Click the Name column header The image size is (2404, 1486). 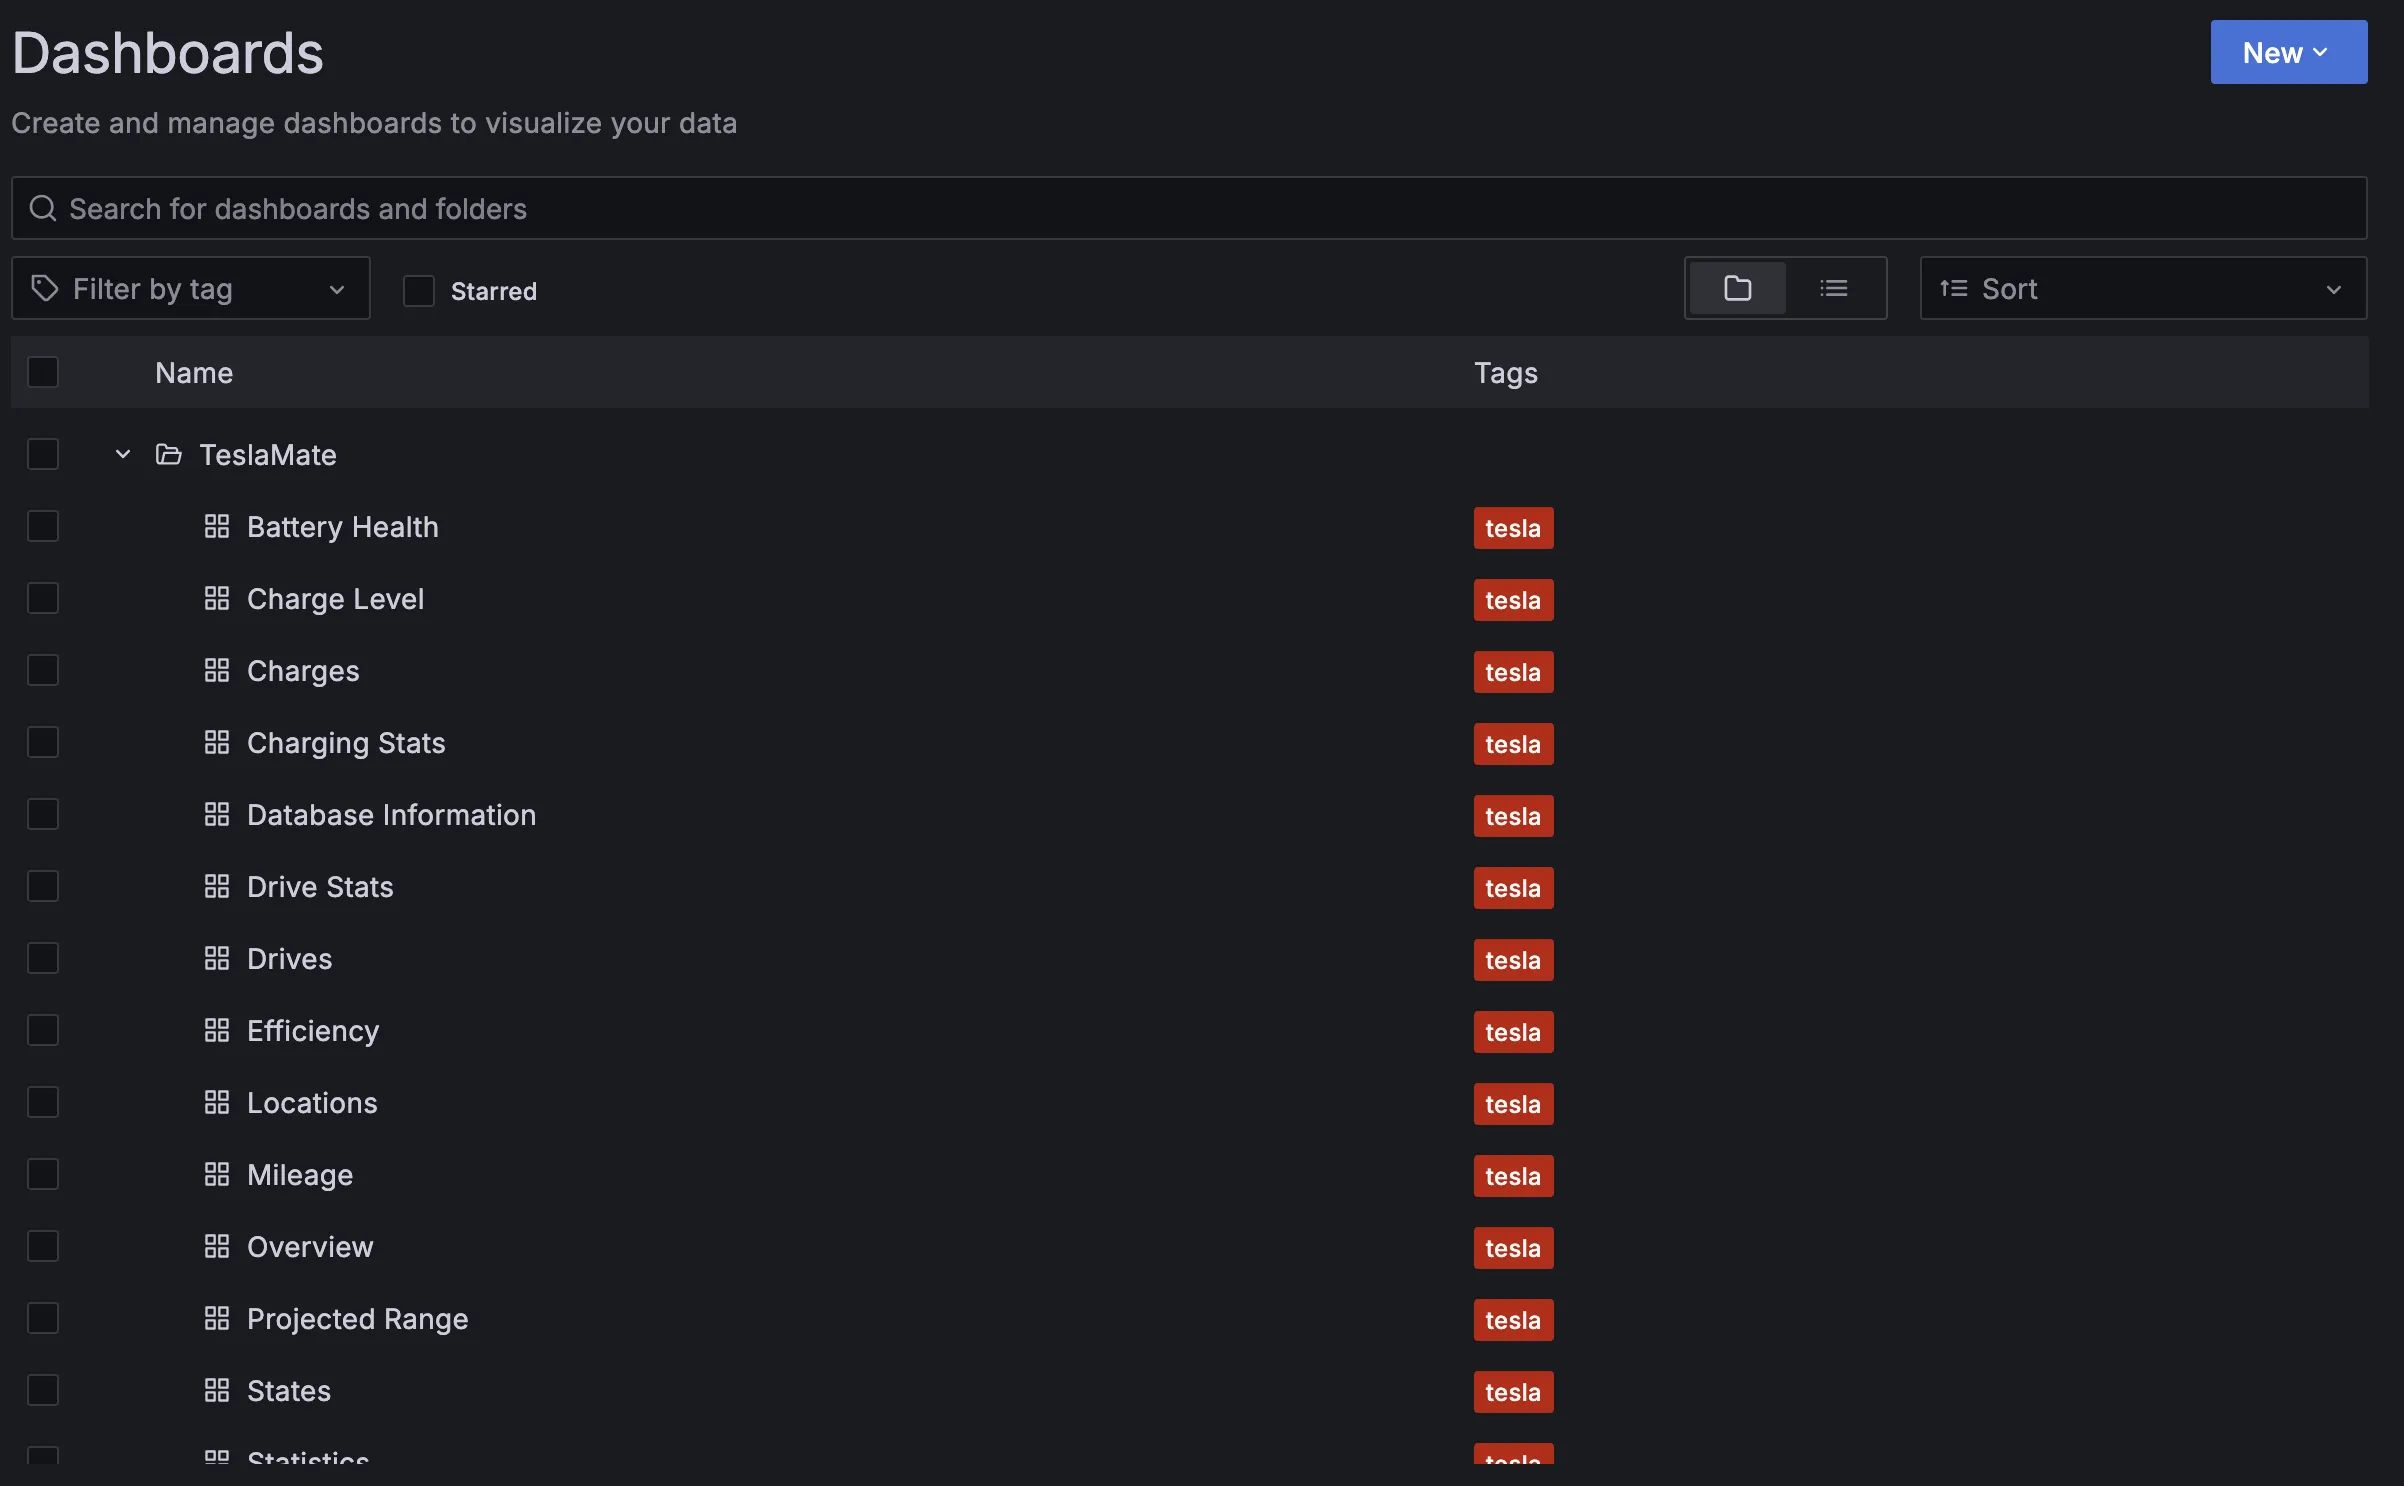coord(193,372)
